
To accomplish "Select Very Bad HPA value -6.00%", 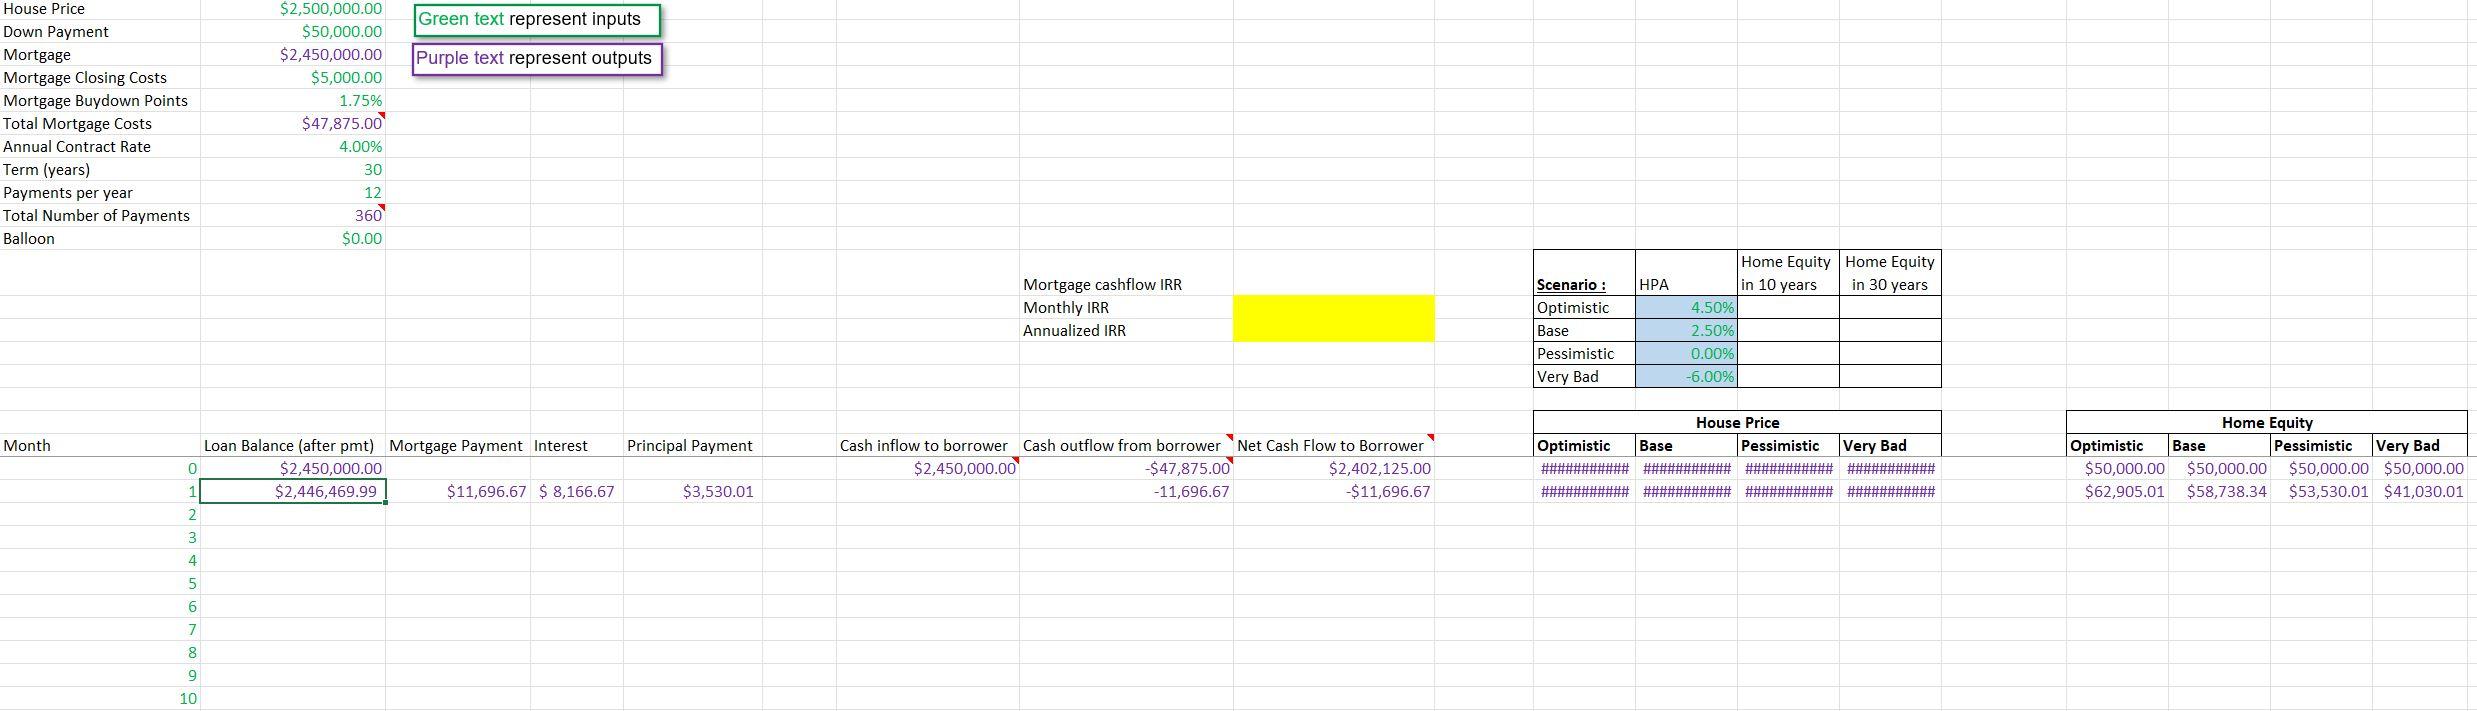I will (1686, 377).
